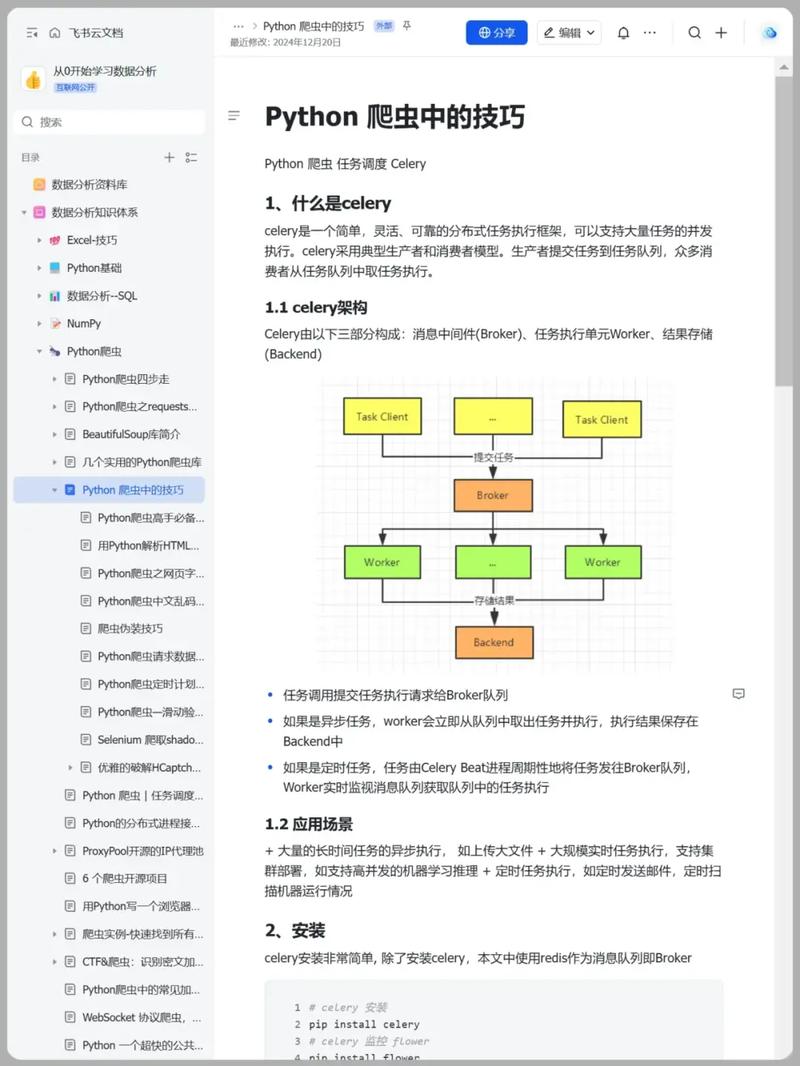Click the plus icon next to 目录
Image resolution: width=800 pixels, height=1066 pixels.
[170, 157]
